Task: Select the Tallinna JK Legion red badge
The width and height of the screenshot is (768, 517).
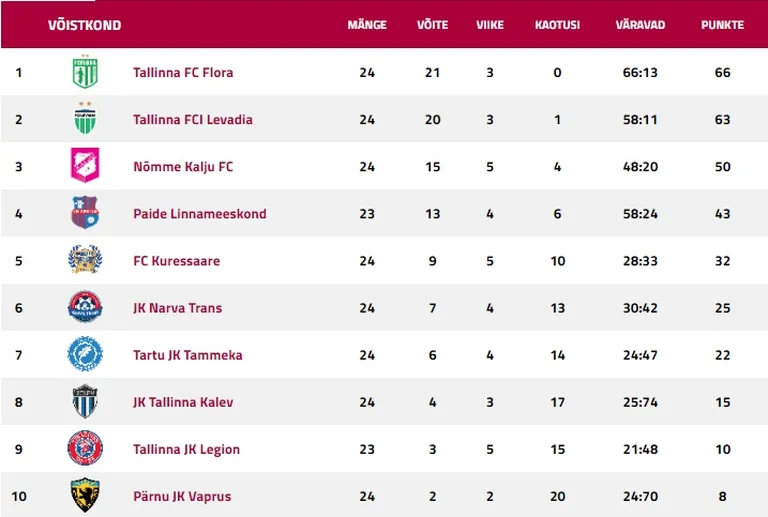Action: [85, 448]
